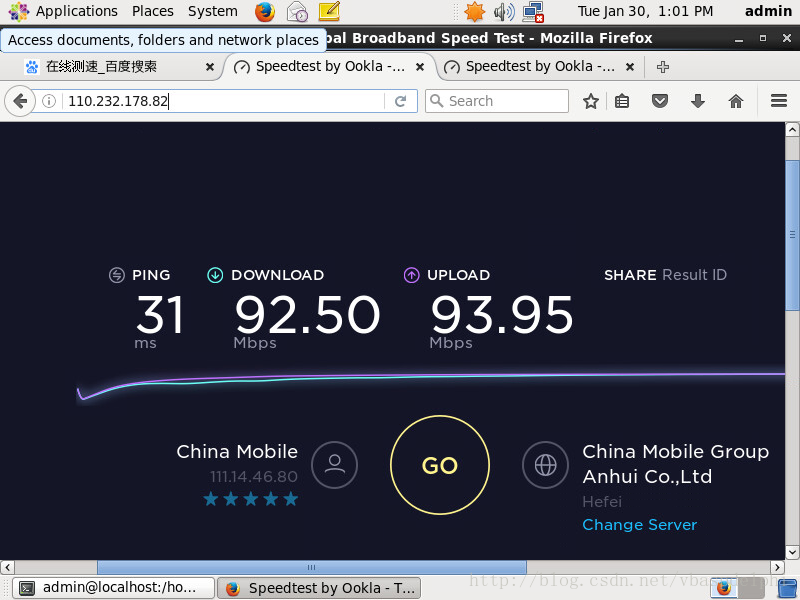The width and height of the screenshot is (800, 600).
Task: Click the upload arrow icon beside UPLOAD
Action: click(411, 275)
